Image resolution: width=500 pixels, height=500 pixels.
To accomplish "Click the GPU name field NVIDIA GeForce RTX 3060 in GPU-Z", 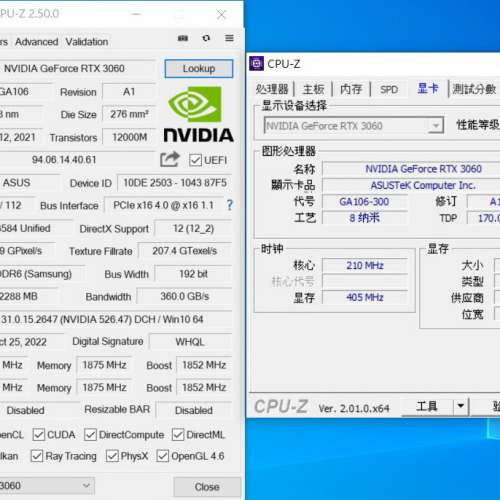I will (77, 68).
